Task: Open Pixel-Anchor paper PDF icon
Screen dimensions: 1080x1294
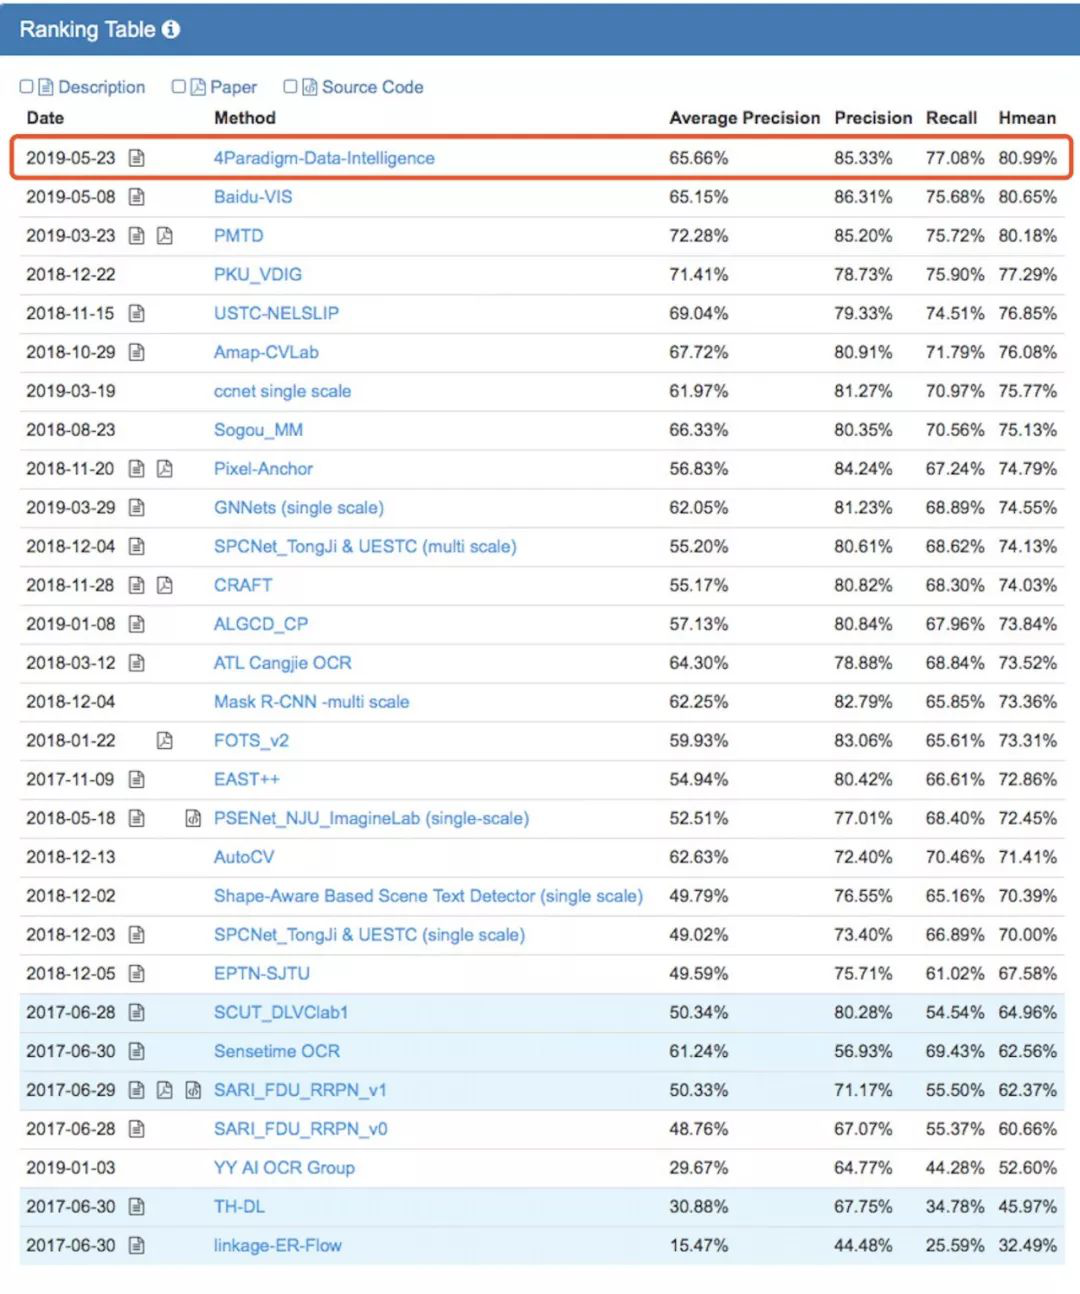Action: tap(165, 469)
